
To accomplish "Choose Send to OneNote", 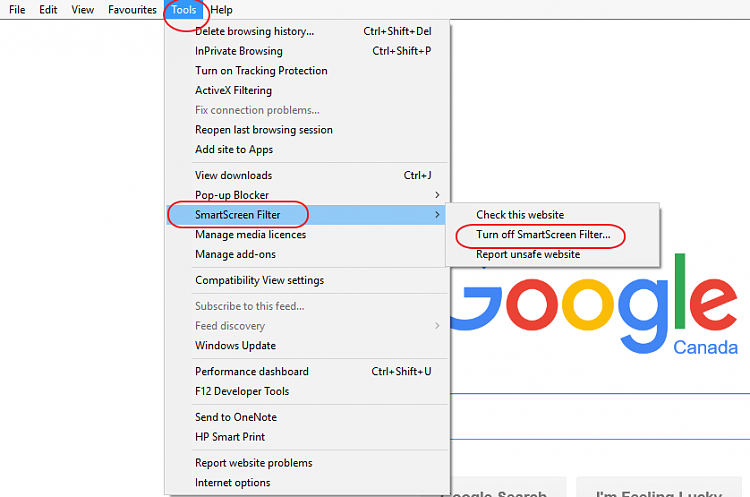I will click(x=306, y=417).
